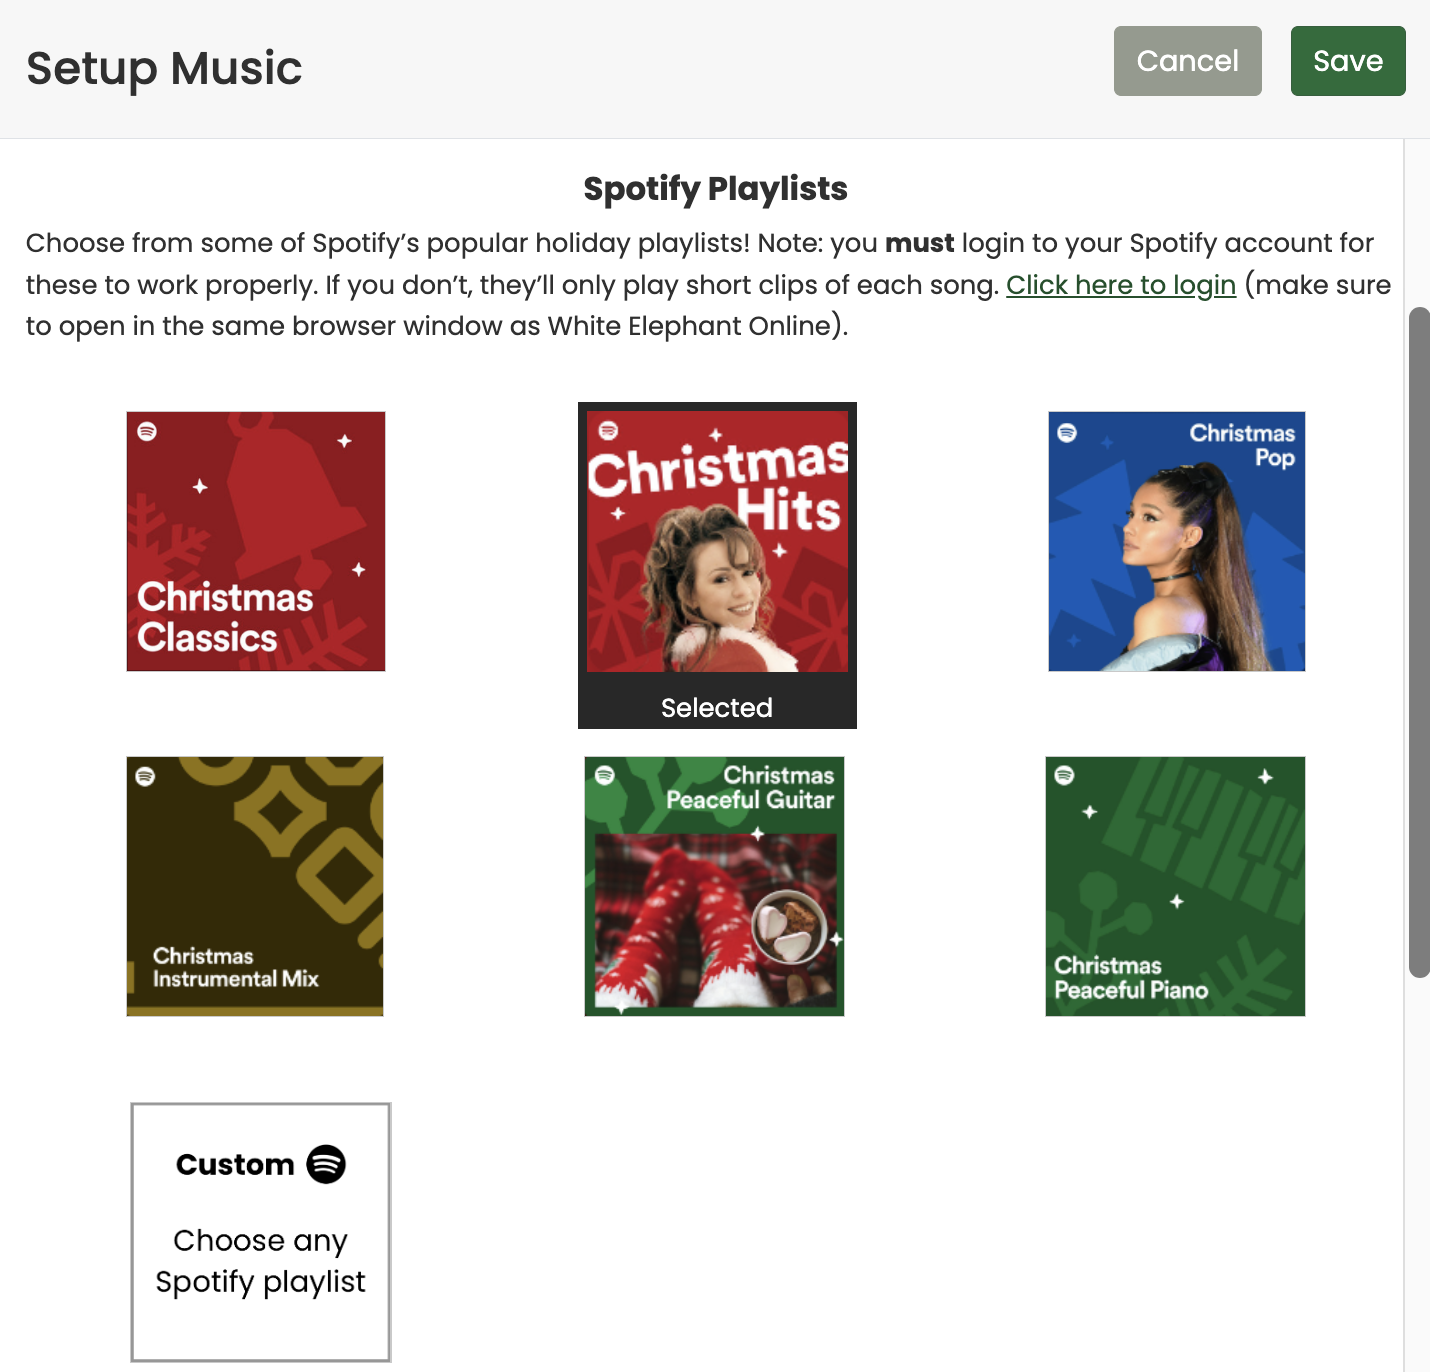This screenshot has width=1430, height=1372.
Task: Choose the Christmas Hits playlist cover
Action: coord(717,541)
